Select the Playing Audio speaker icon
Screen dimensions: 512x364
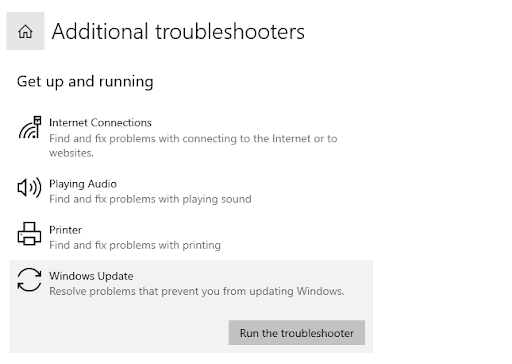coord(29,188)
